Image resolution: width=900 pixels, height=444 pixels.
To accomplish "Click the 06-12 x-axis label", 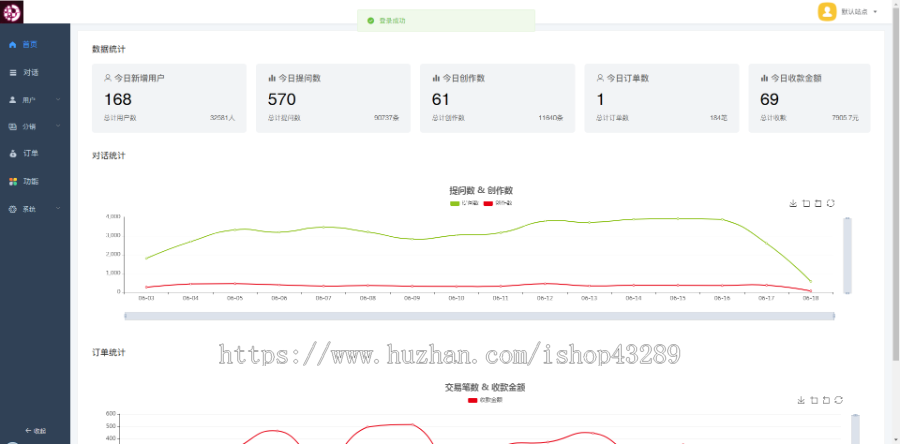I will point(545,298).
